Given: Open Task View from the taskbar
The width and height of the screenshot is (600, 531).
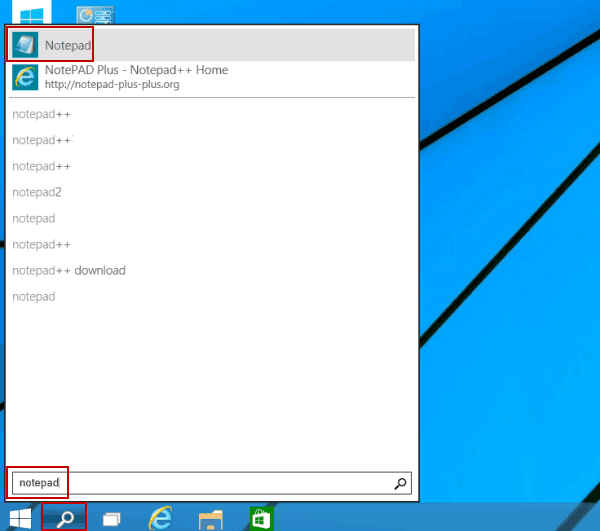Looking at the screenshot, I should click(112, 519).
